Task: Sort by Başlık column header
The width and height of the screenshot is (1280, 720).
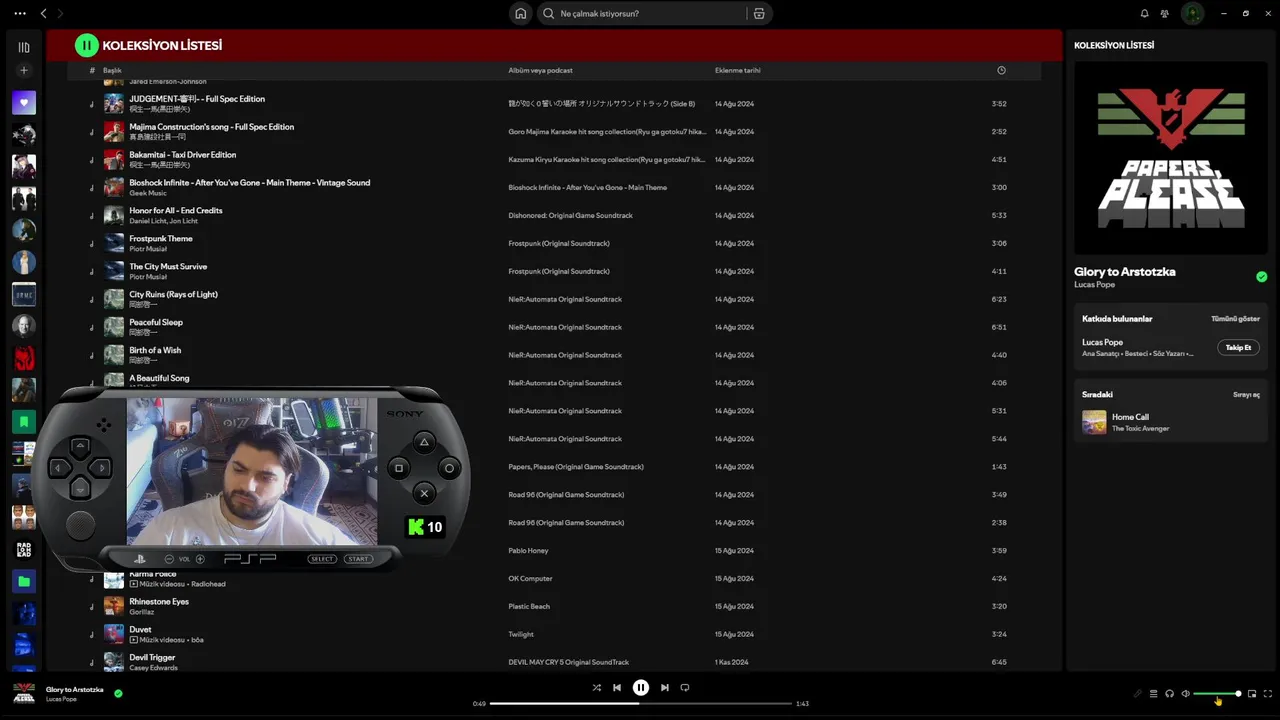Action: point(112,71)
